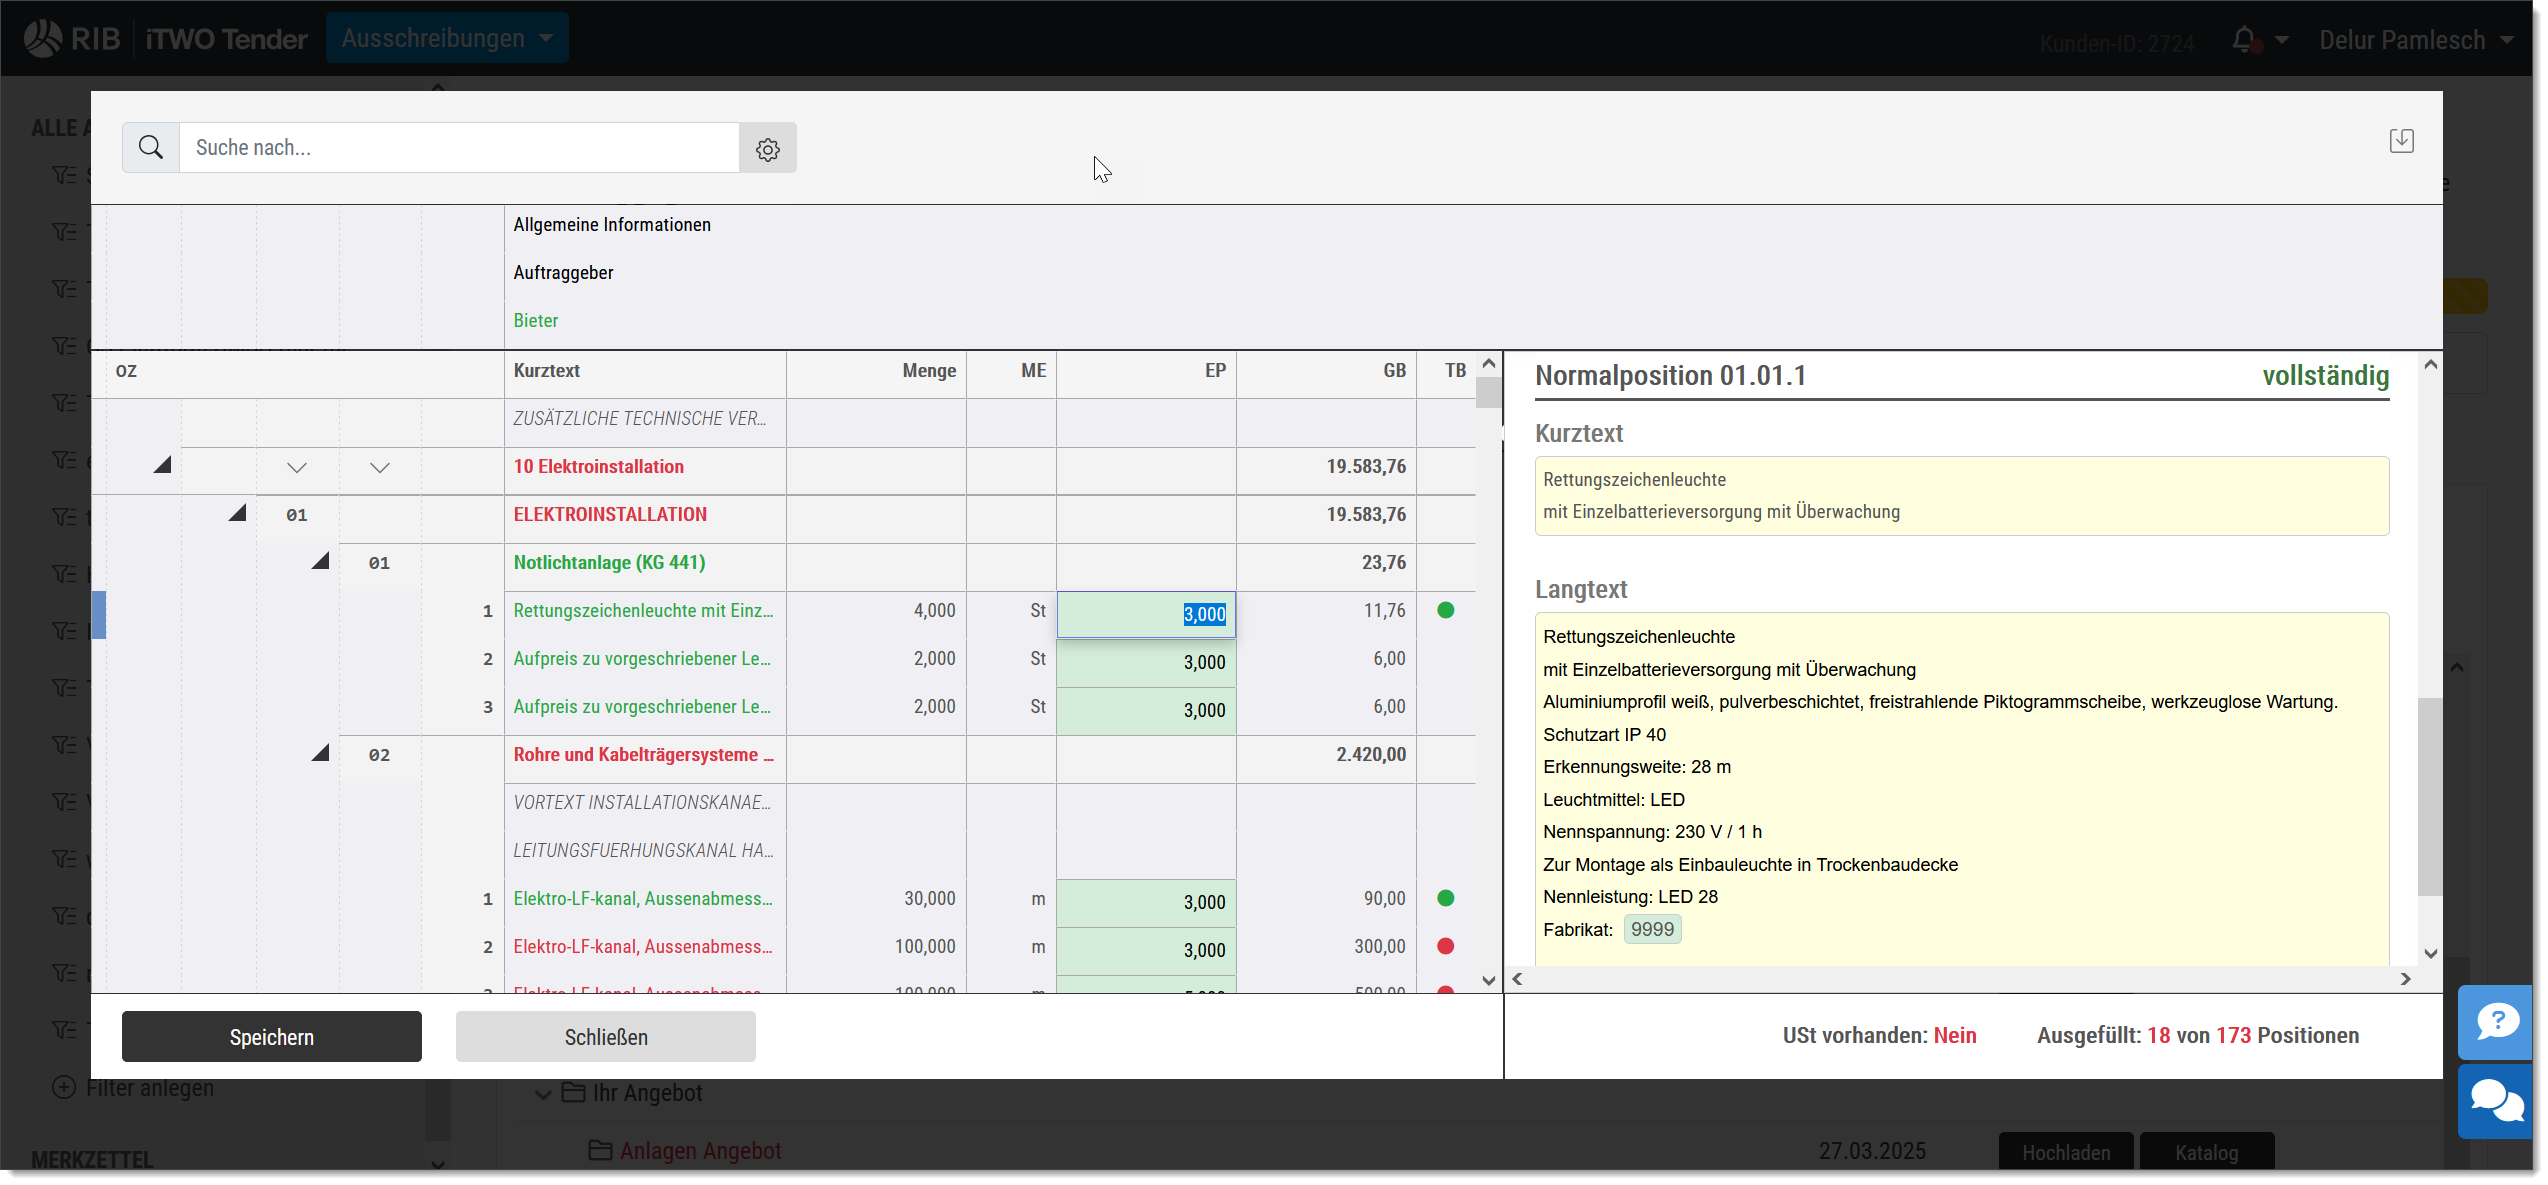Viewport: 2548px width, 1185px height.
Task: Open the help question-mark chat icon
Action: [2497, 1022]
